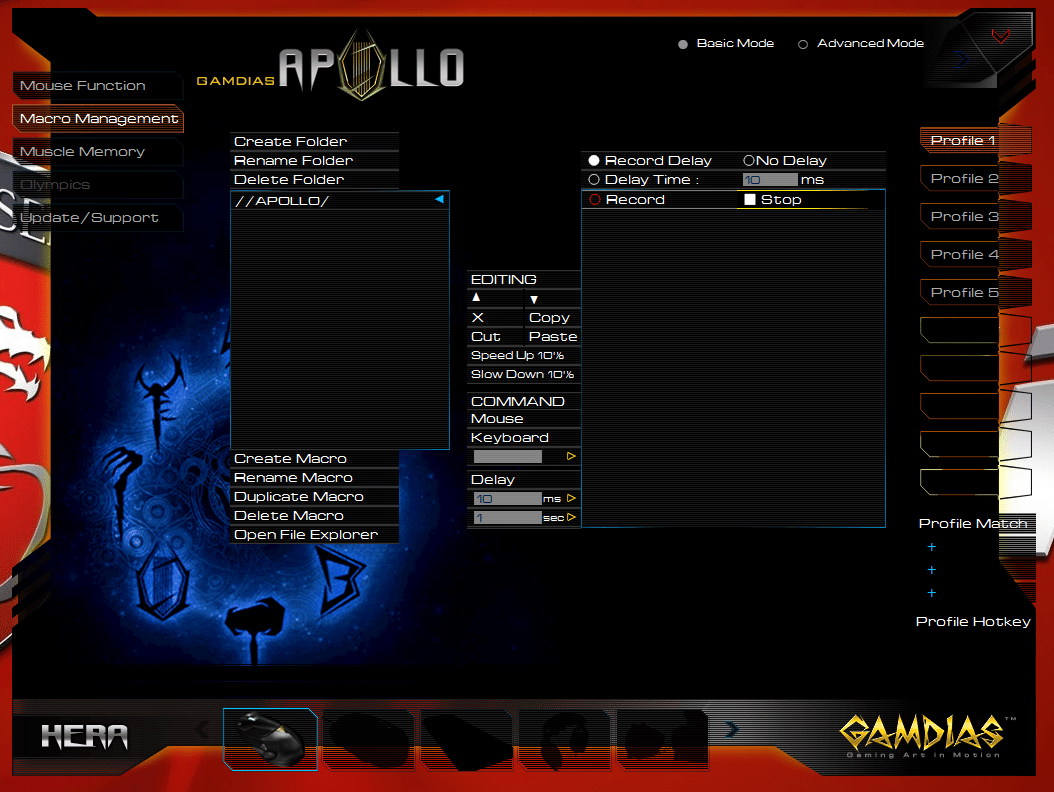Image resolution: width=1054 pixels, height=792 pixels.
Task: Switch to Profile 2 tab
Action: pos(960,179)
